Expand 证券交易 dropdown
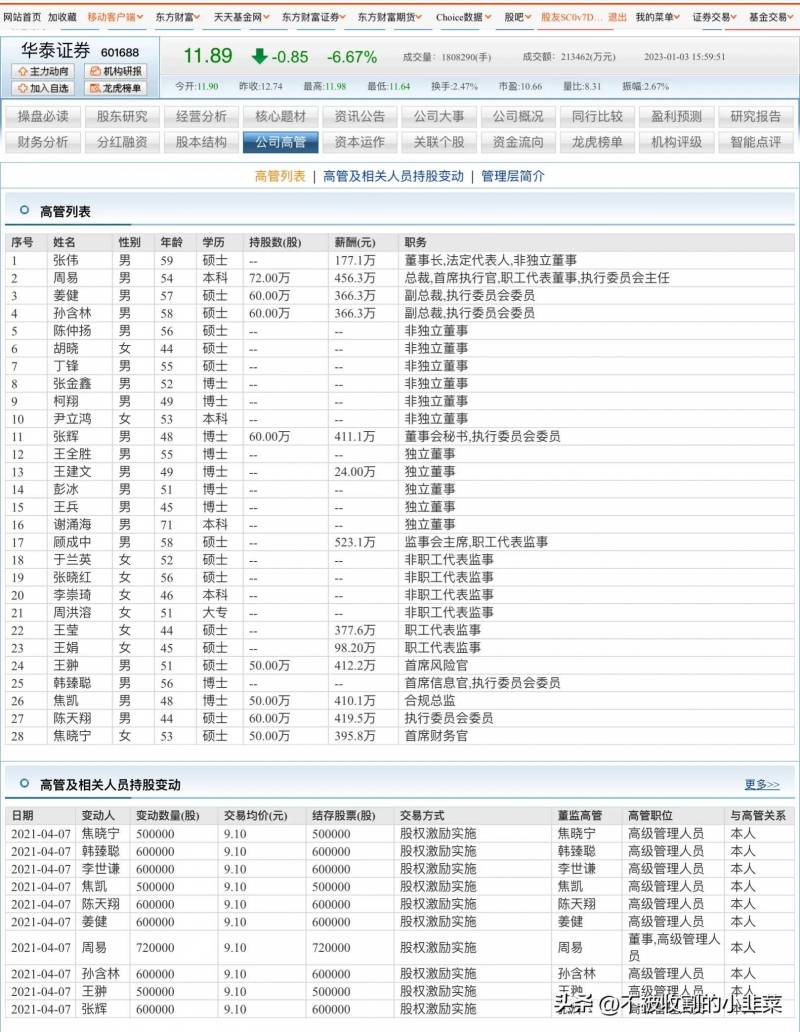The height and width of the screenshot is (1032, 800). 714,17
